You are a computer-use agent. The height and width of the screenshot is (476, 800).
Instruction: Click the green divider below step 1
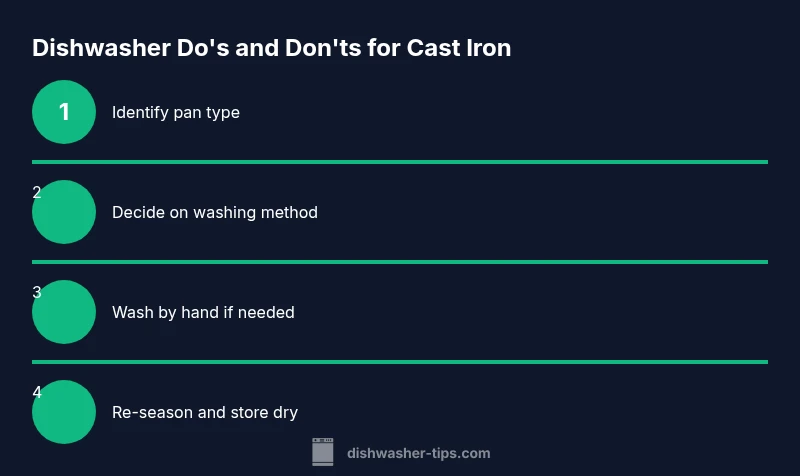400,161
